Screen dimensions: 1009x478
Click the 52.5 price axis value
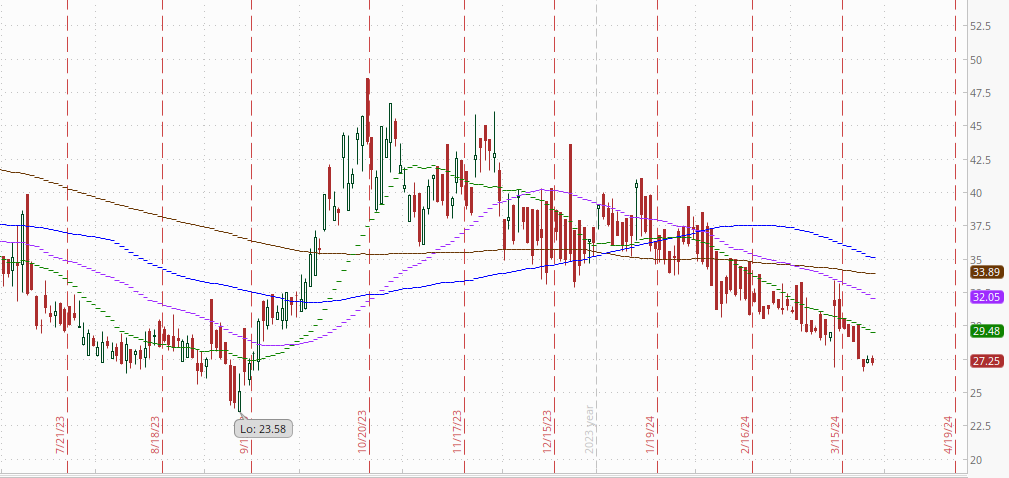[979, 26]
